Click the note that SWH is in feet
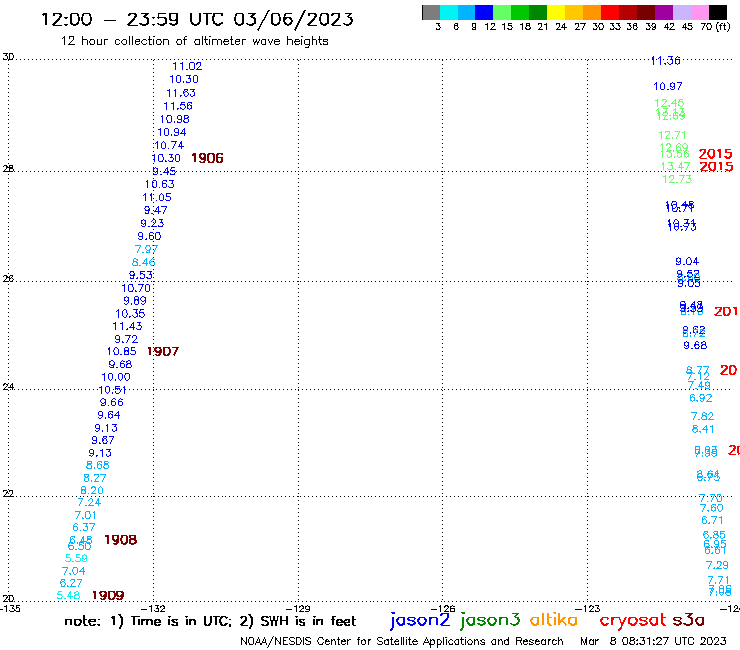The width and height of the screenshot is (740, 650). click(297, 621)
